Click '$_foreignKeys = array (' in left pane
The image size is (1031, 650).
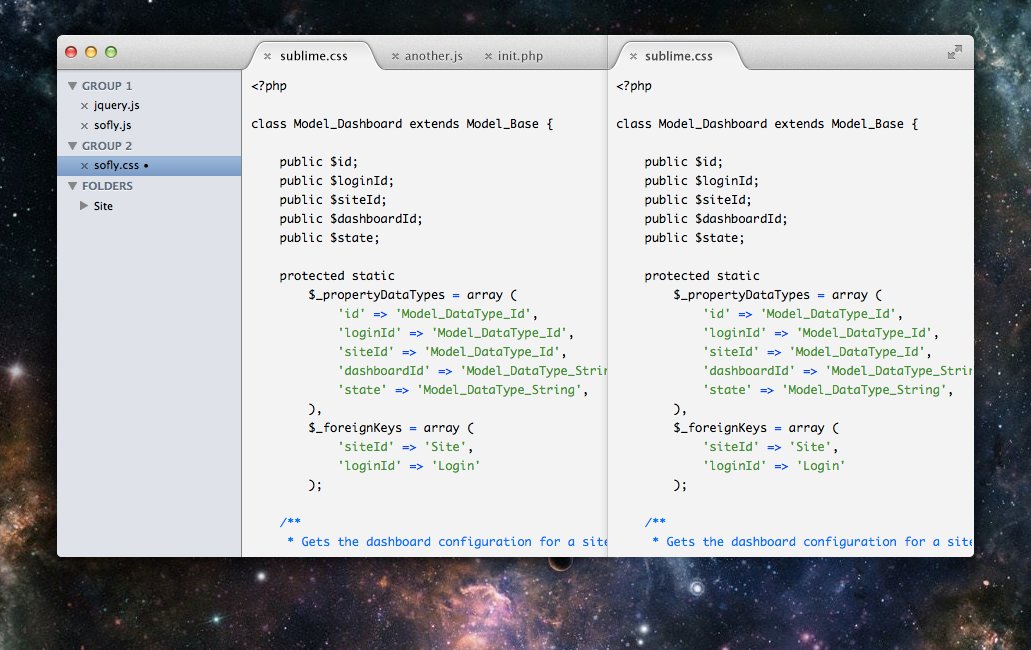391,428
